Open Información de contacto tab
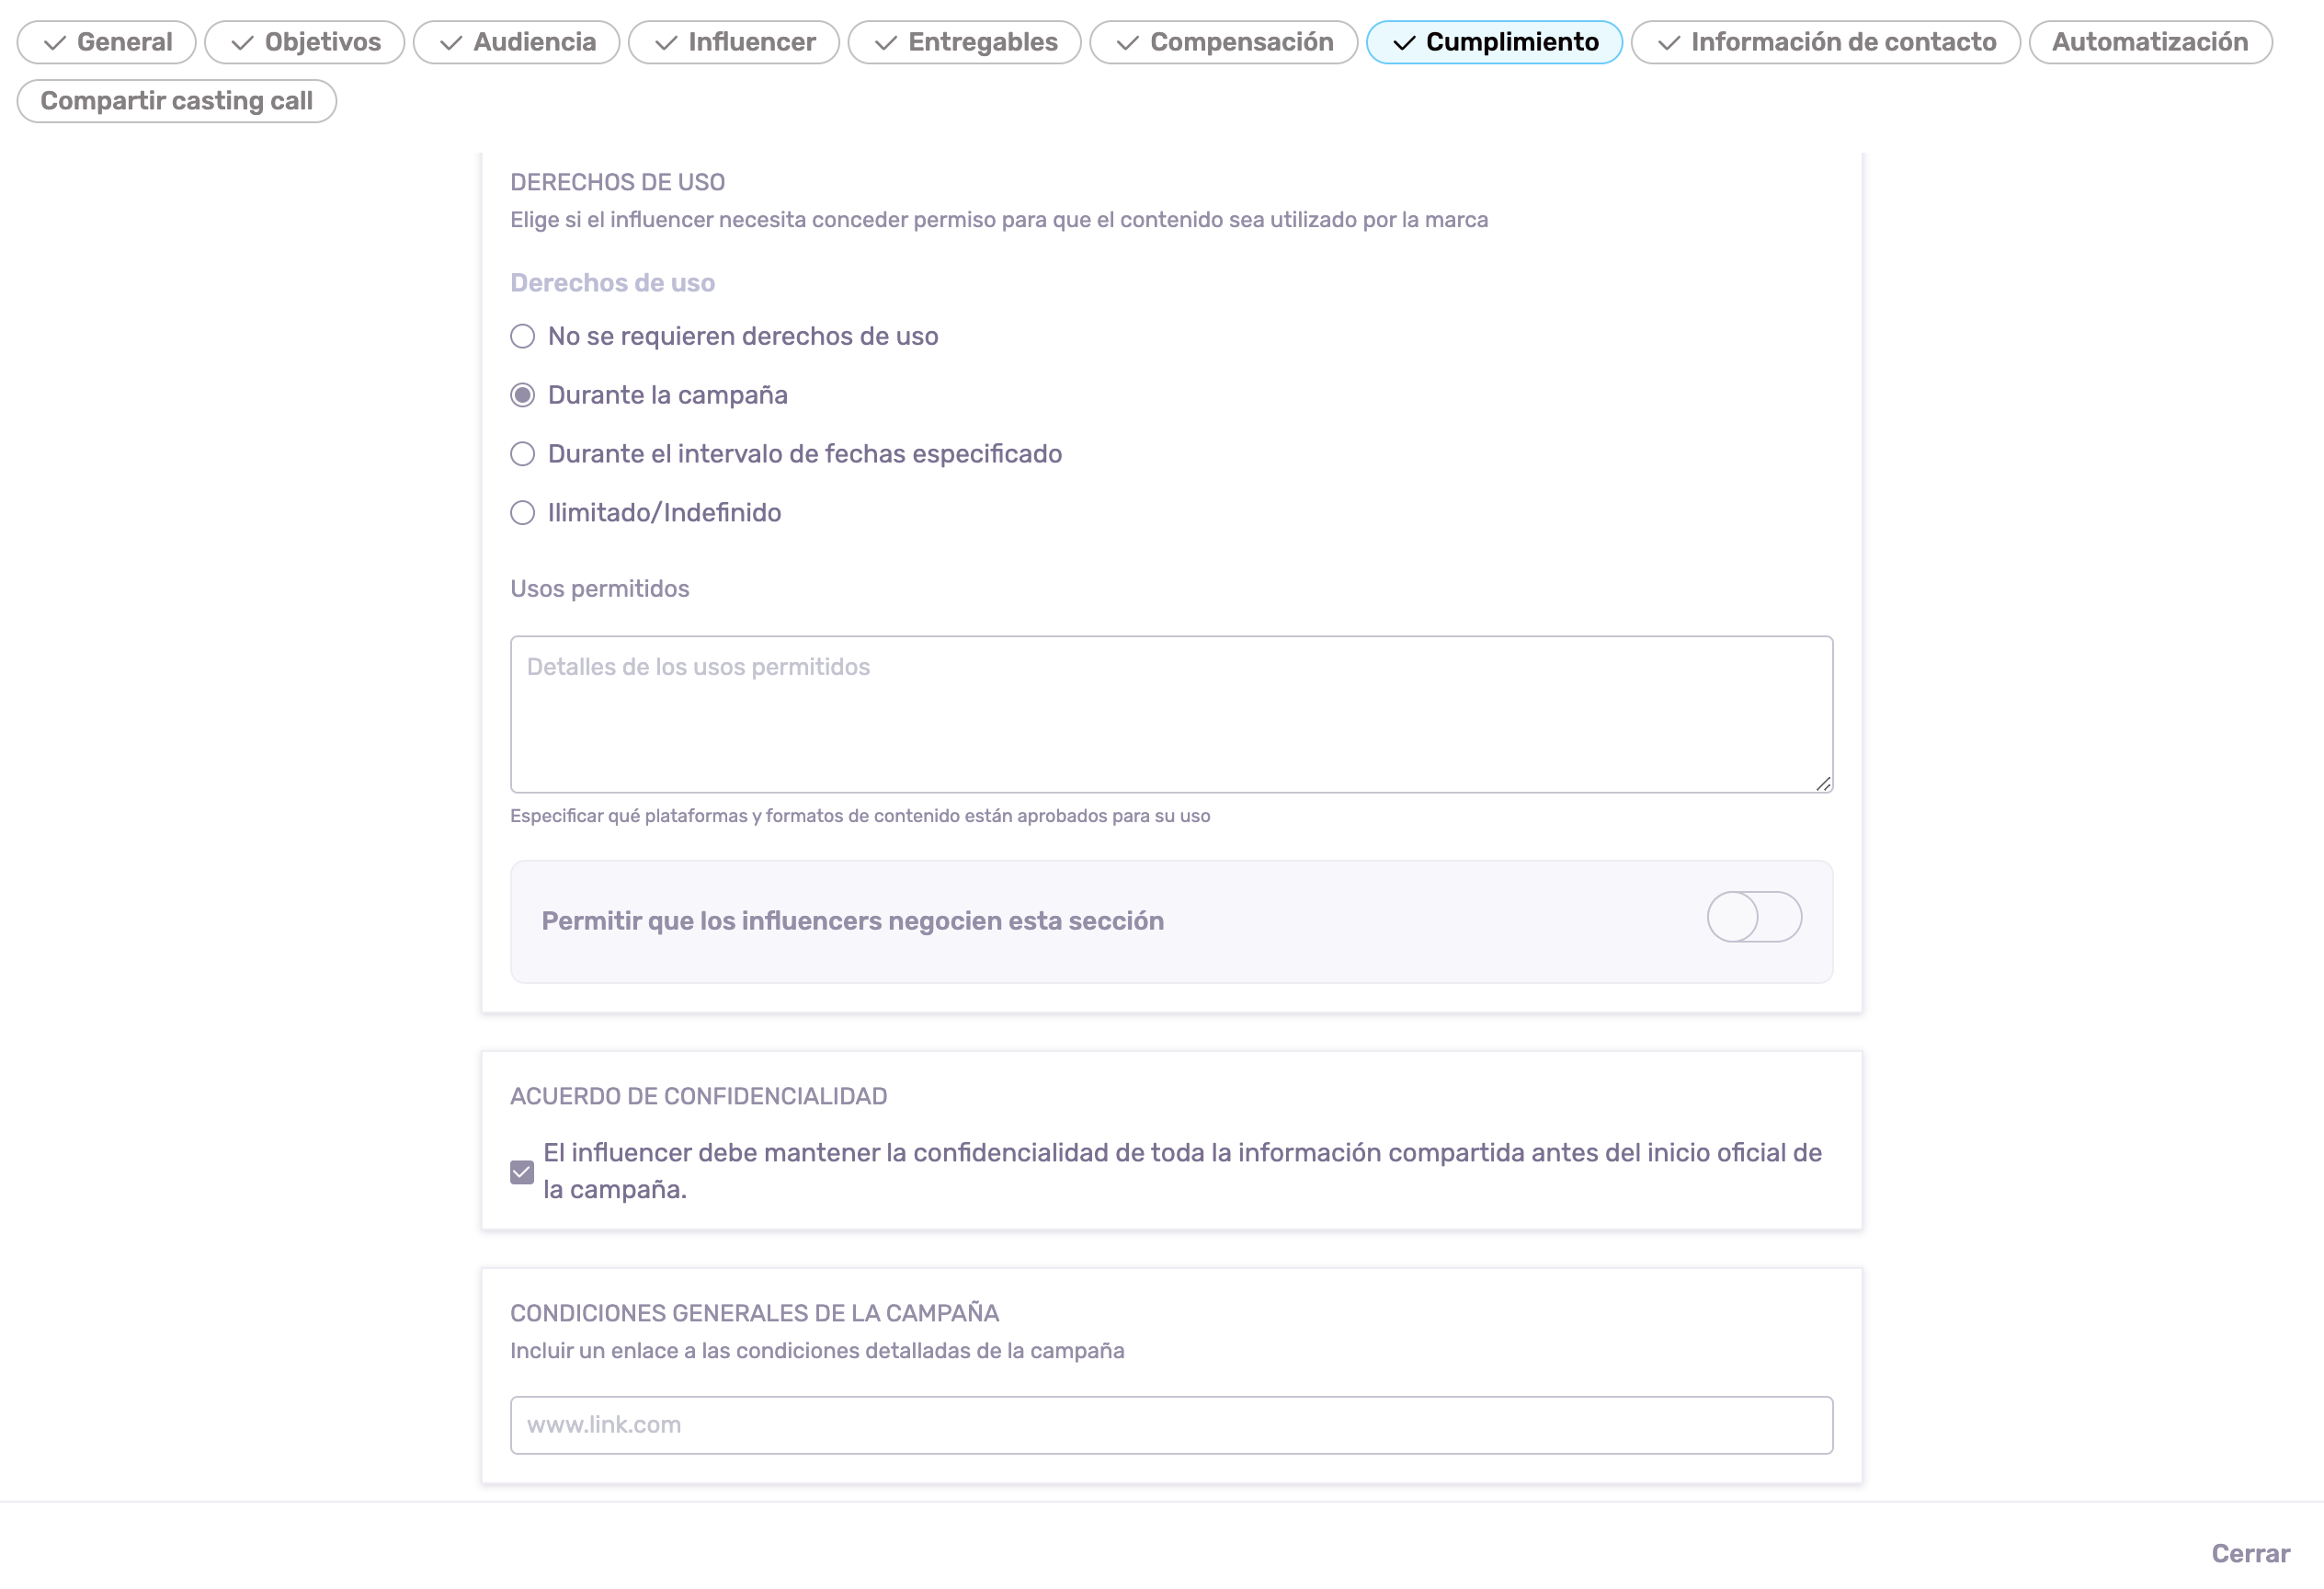2324x1589 pixels. [x=1825, y=42]
